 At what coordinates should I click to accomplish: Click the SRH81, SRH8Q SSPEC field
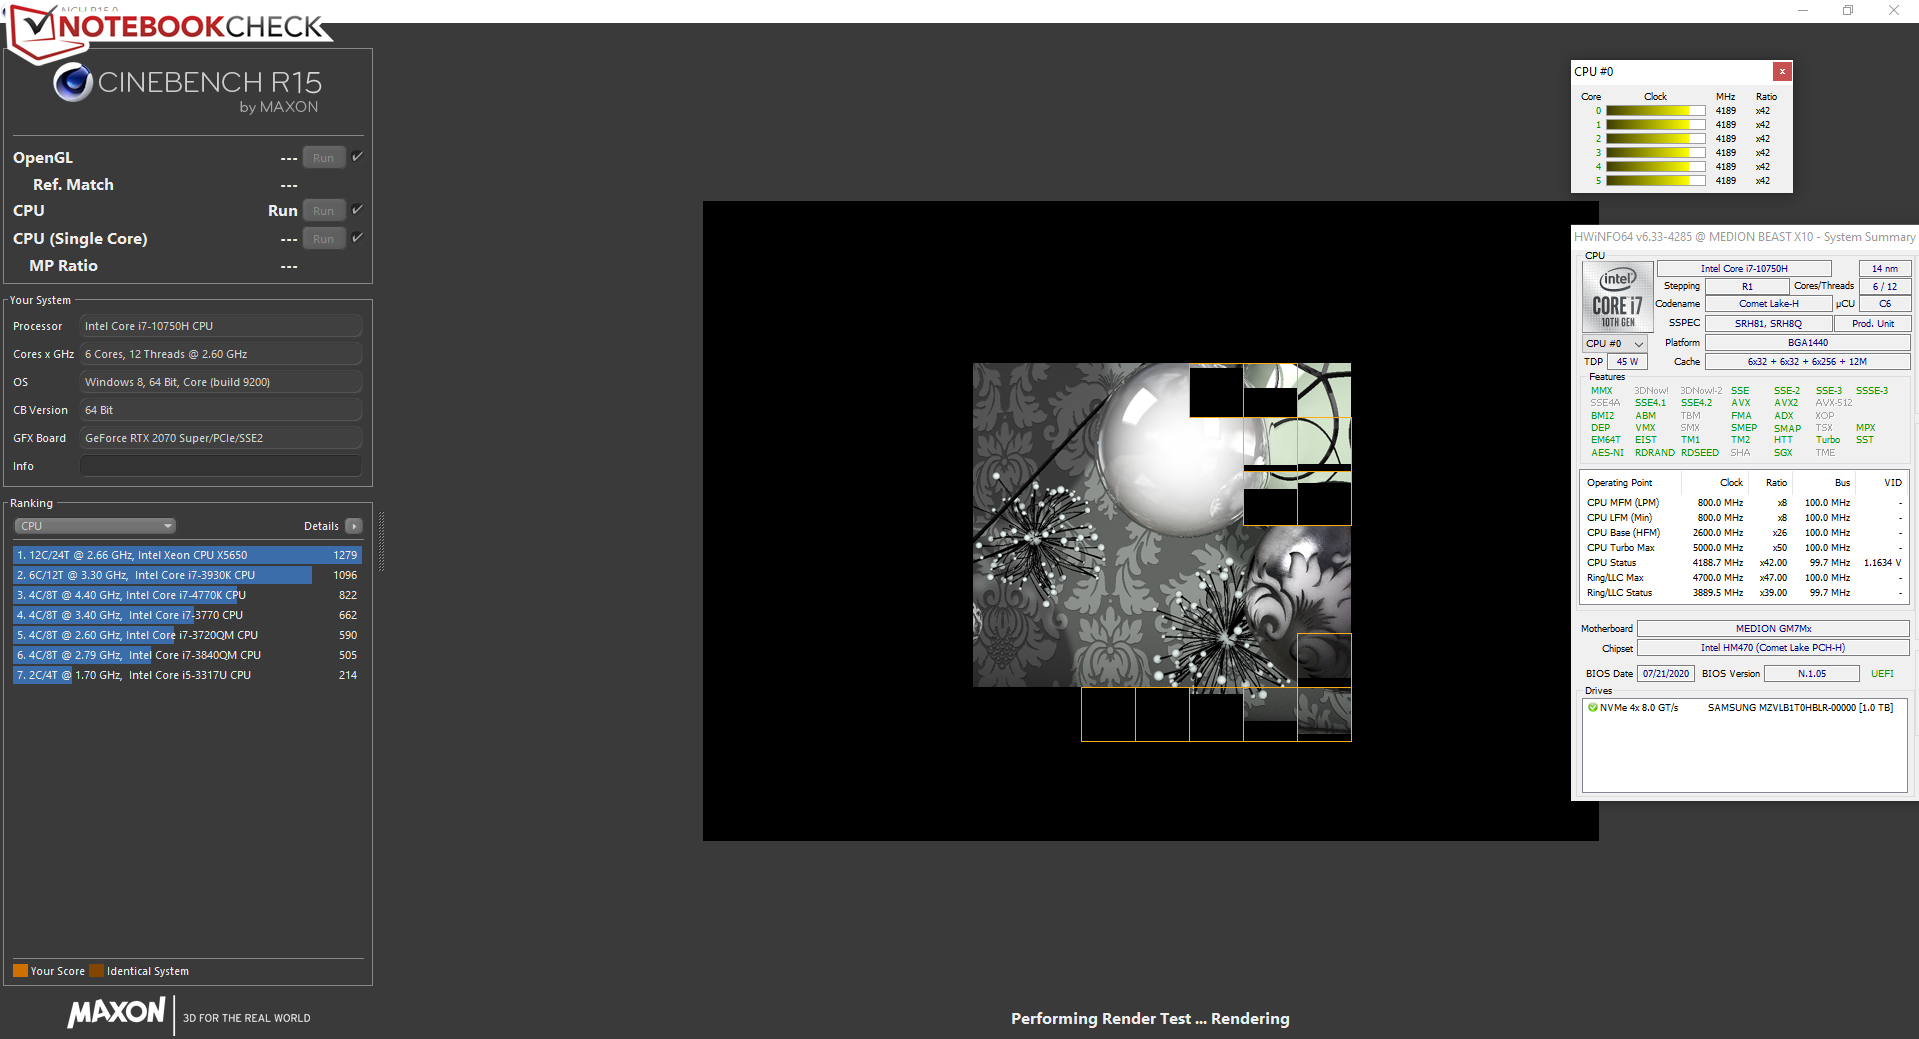point(1768,324)
